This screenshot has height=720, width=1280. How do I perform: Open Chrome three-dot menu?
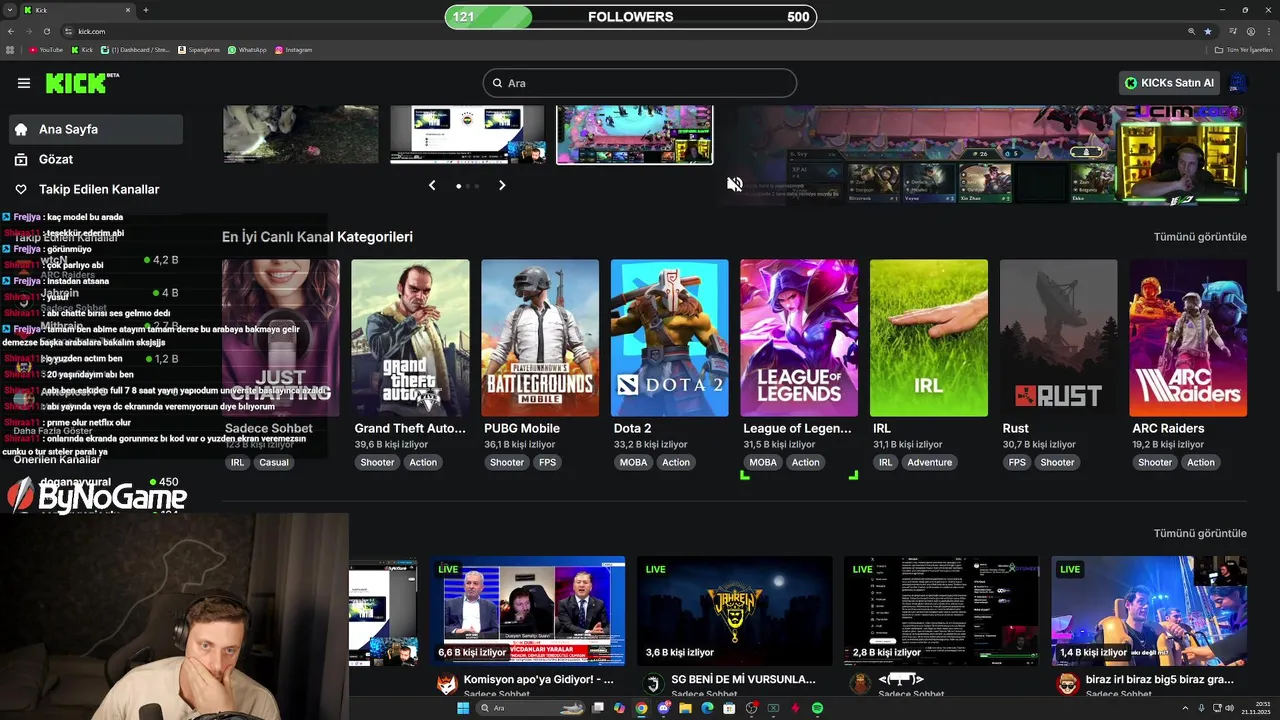click(1268, 31)
